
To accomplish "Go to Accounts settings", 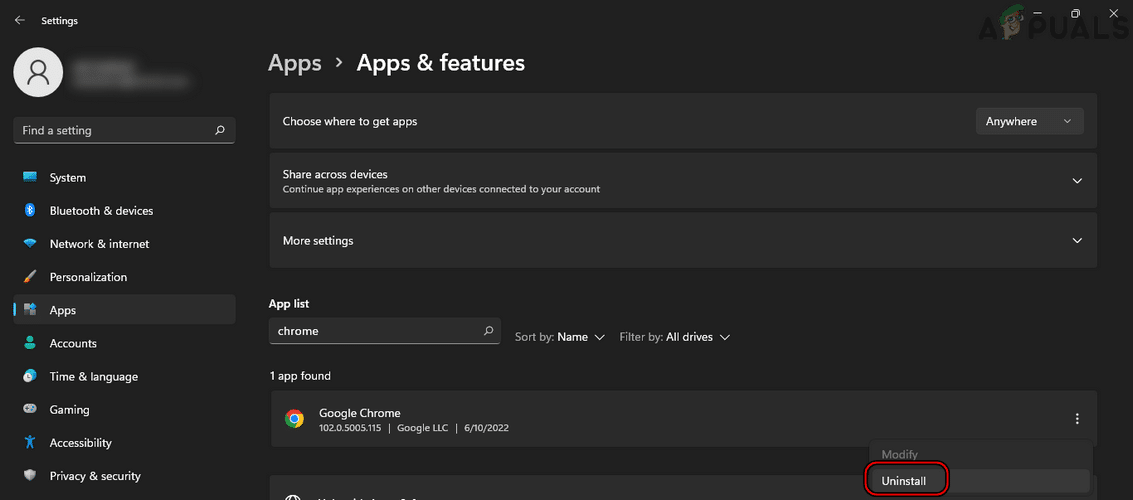I will click(73, 343).
